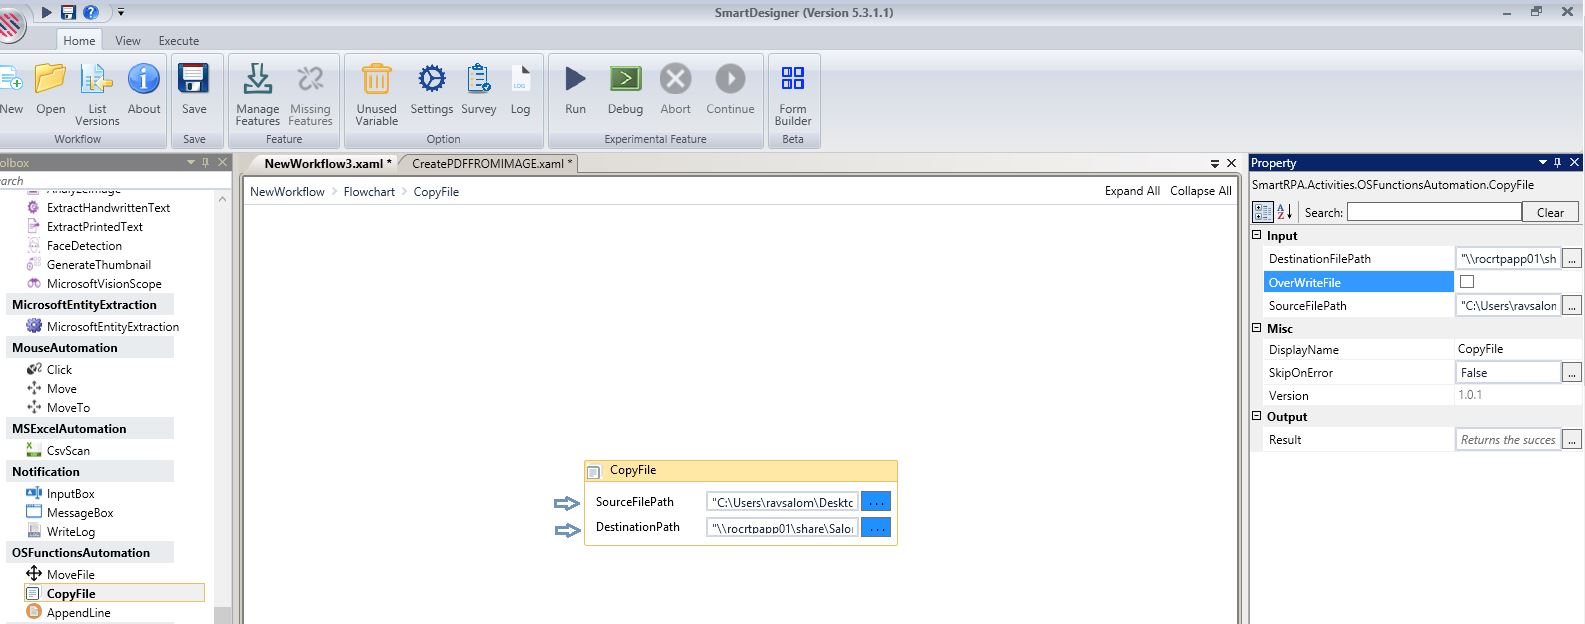
Task: Switch to the View ribbon tab
Action: tap(128, 40)
